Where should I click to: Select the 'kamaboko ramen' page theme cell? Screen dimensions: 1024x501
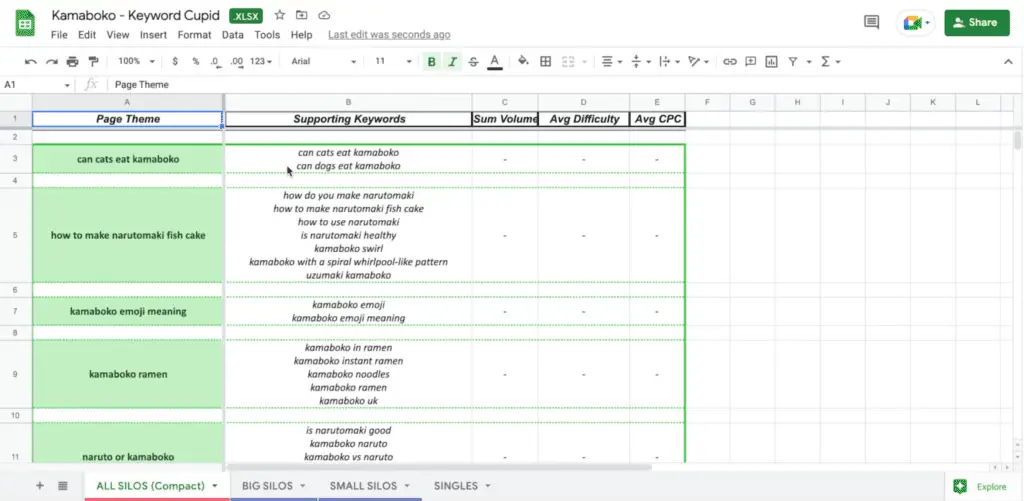click(128, 374)
